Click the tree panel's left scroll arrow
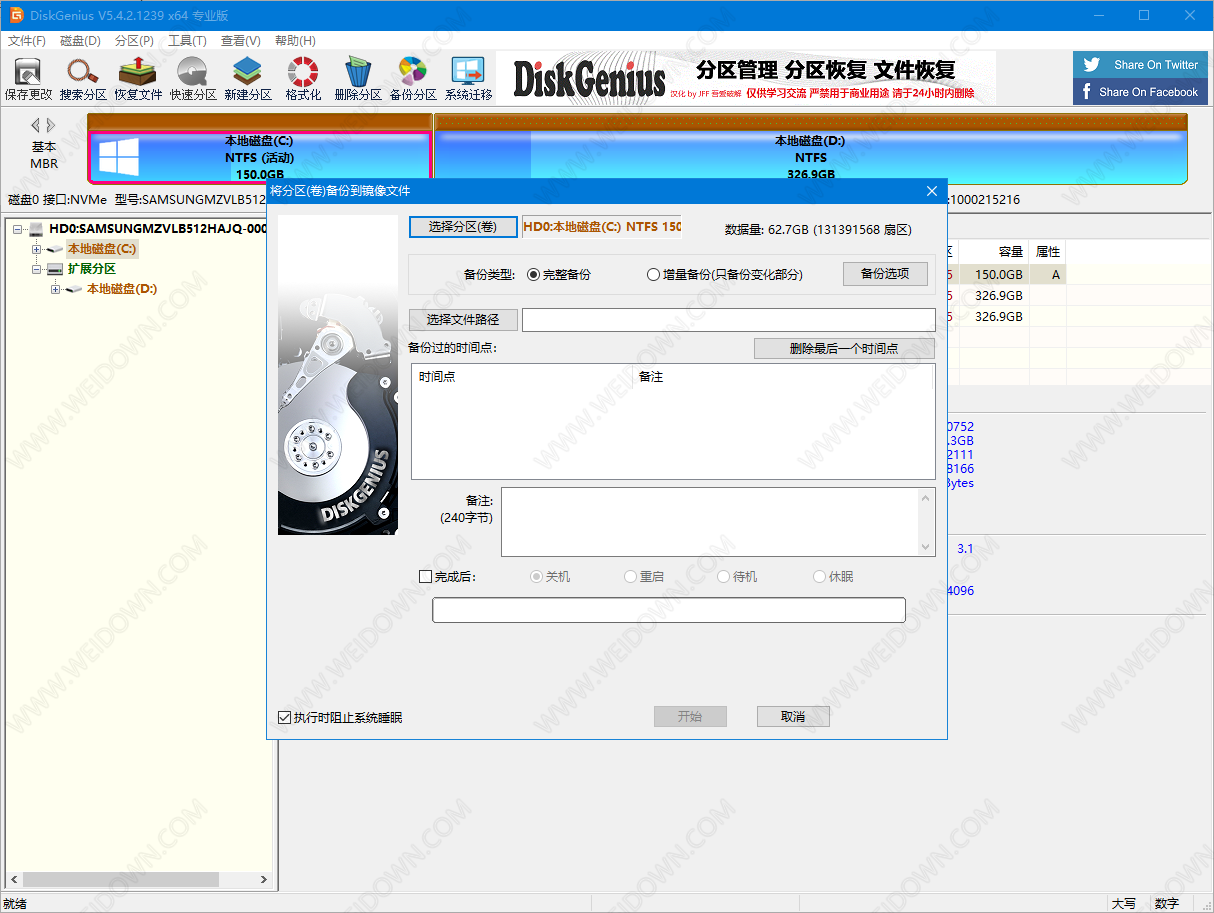The width and height of the screenshot is (1214, 913). pyautogui.click(x=14, y=880)
